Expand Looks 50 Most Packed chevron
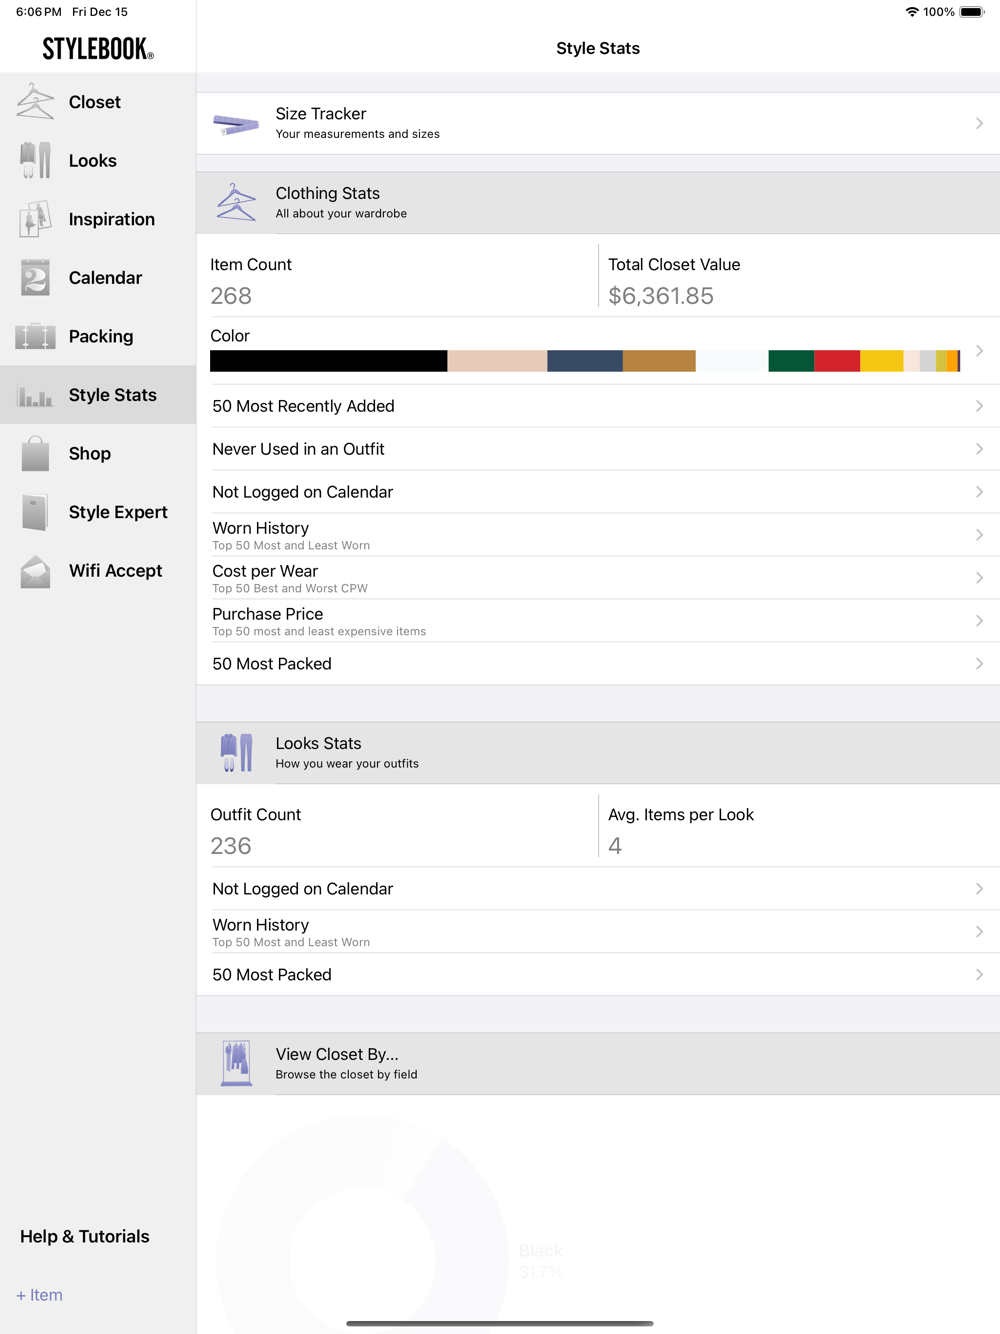Image resolution: width=1000 pixels, height=1334 pixels. coord(979,975)
